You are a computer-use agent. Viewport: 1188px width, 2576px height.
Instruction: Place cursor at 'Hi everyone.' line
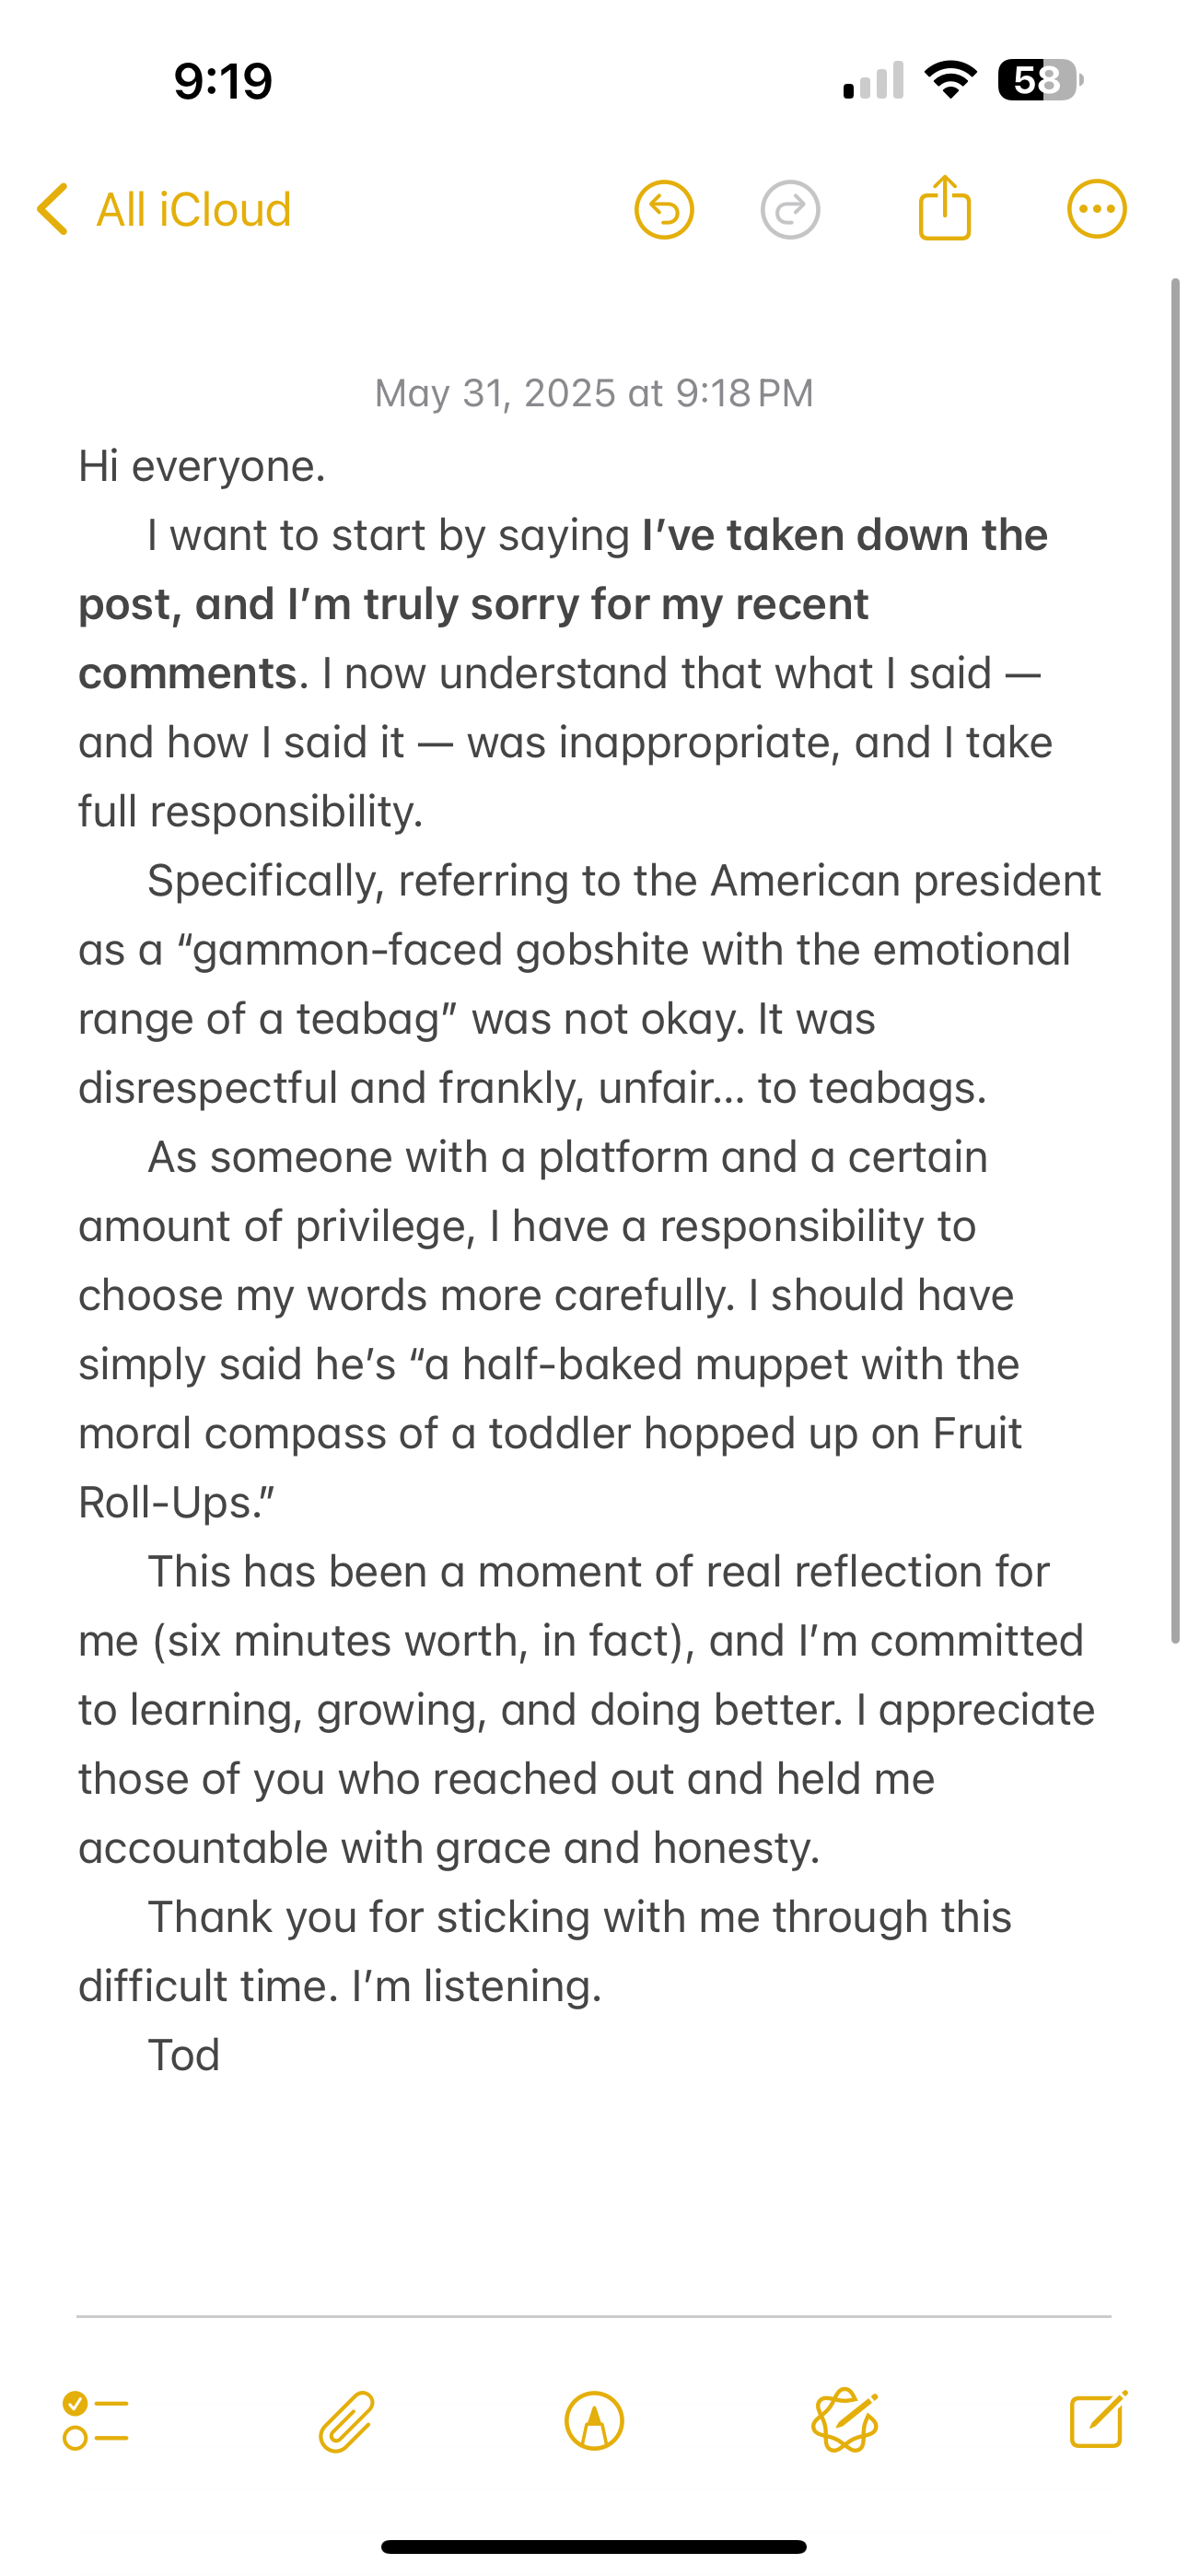202,466
